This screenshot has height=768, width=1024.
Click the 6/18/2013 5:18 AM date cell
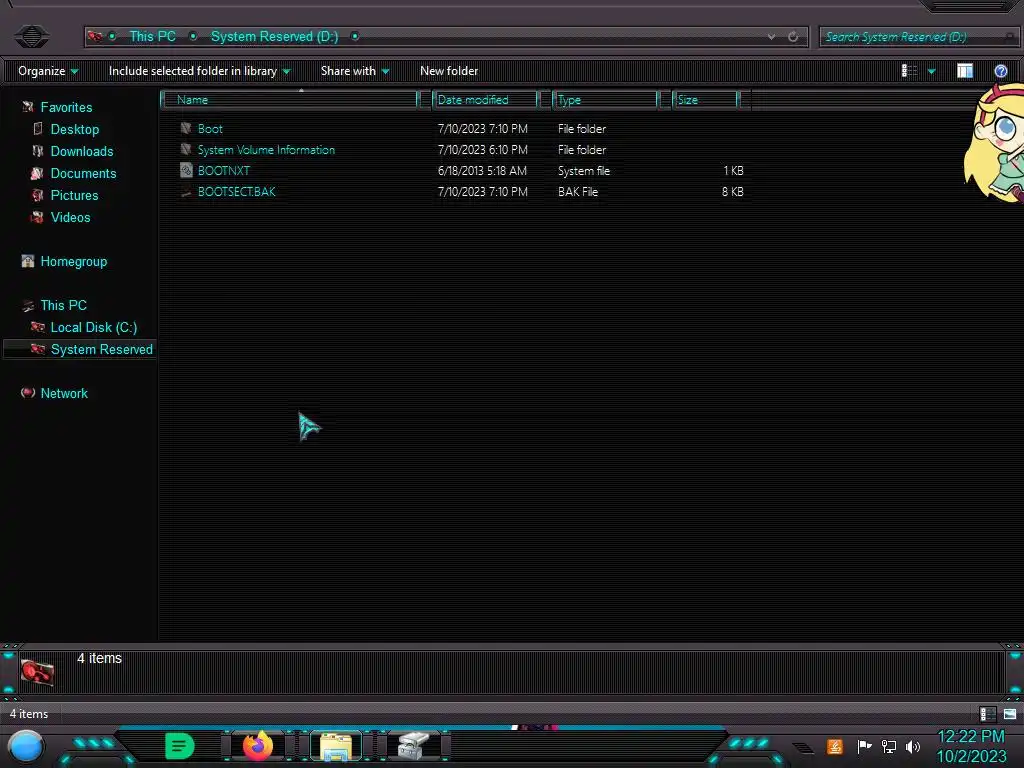pyautogui.click(x=482, y=170)
